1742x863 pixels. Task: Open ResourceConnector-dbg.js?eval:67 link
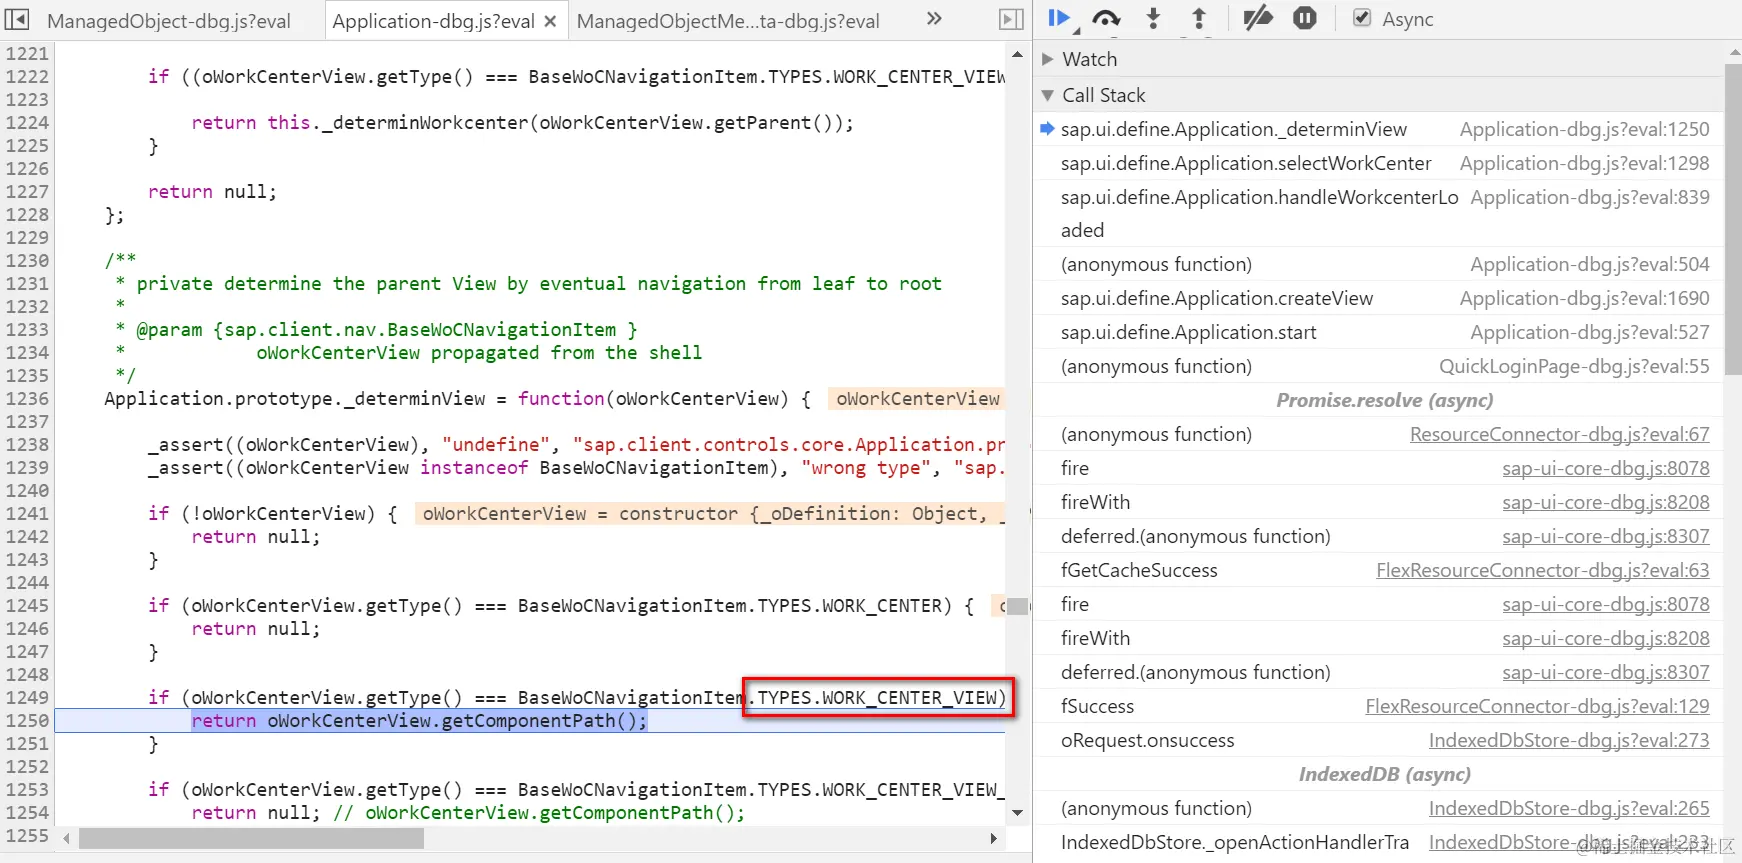point(1559,434)
